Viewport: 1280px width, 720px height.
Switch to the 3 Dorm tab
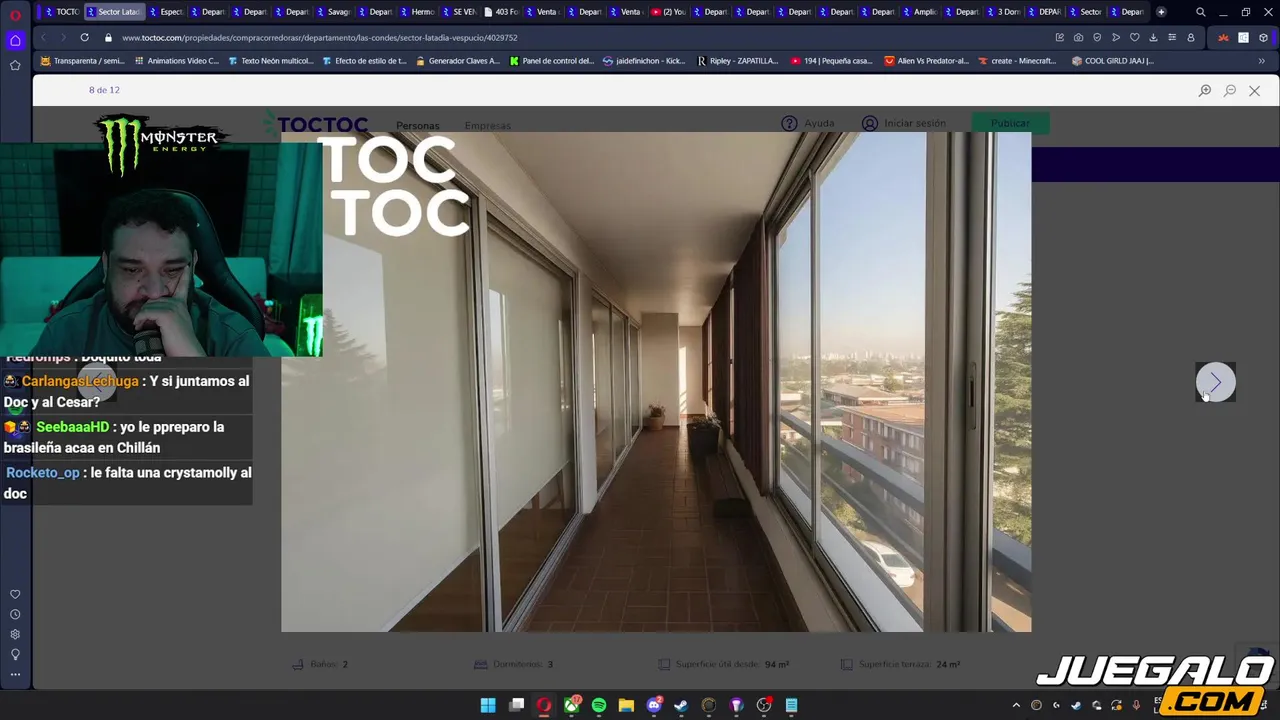(1004, 12)
